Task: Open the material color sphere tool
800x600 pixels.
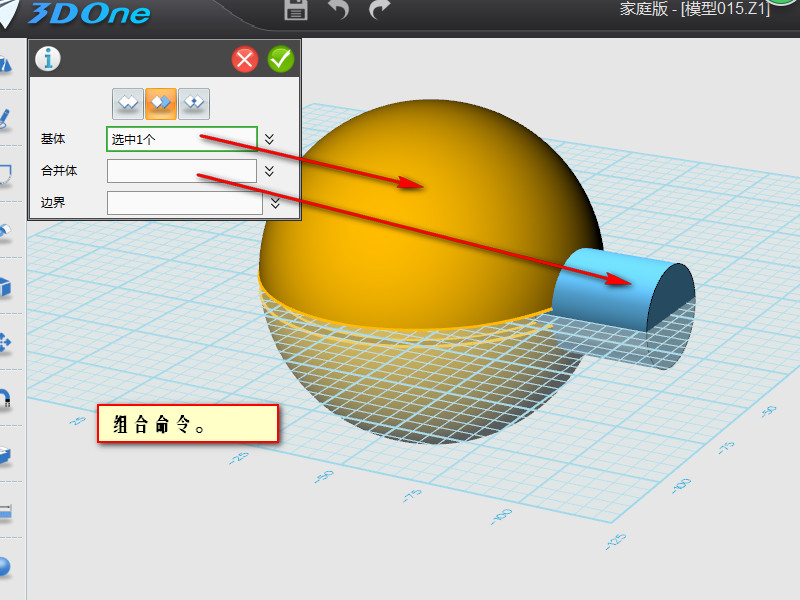Action: (6, 567)
